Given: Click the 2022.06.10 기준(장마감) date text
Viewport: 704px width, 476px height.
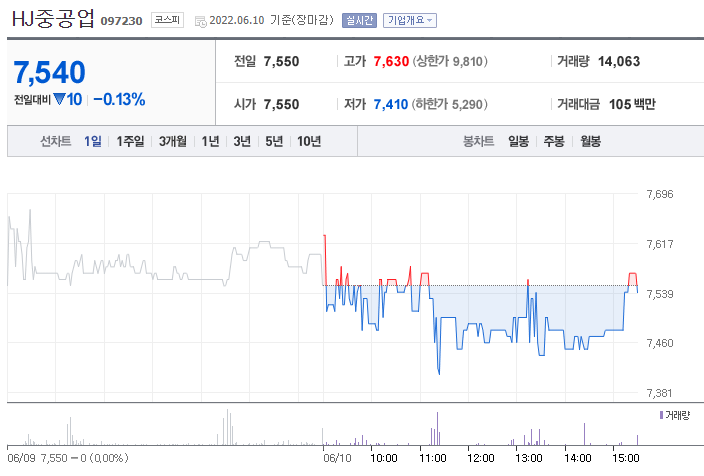Looking at the screenshot, I should pyautogui.click(x=272, y=20).
